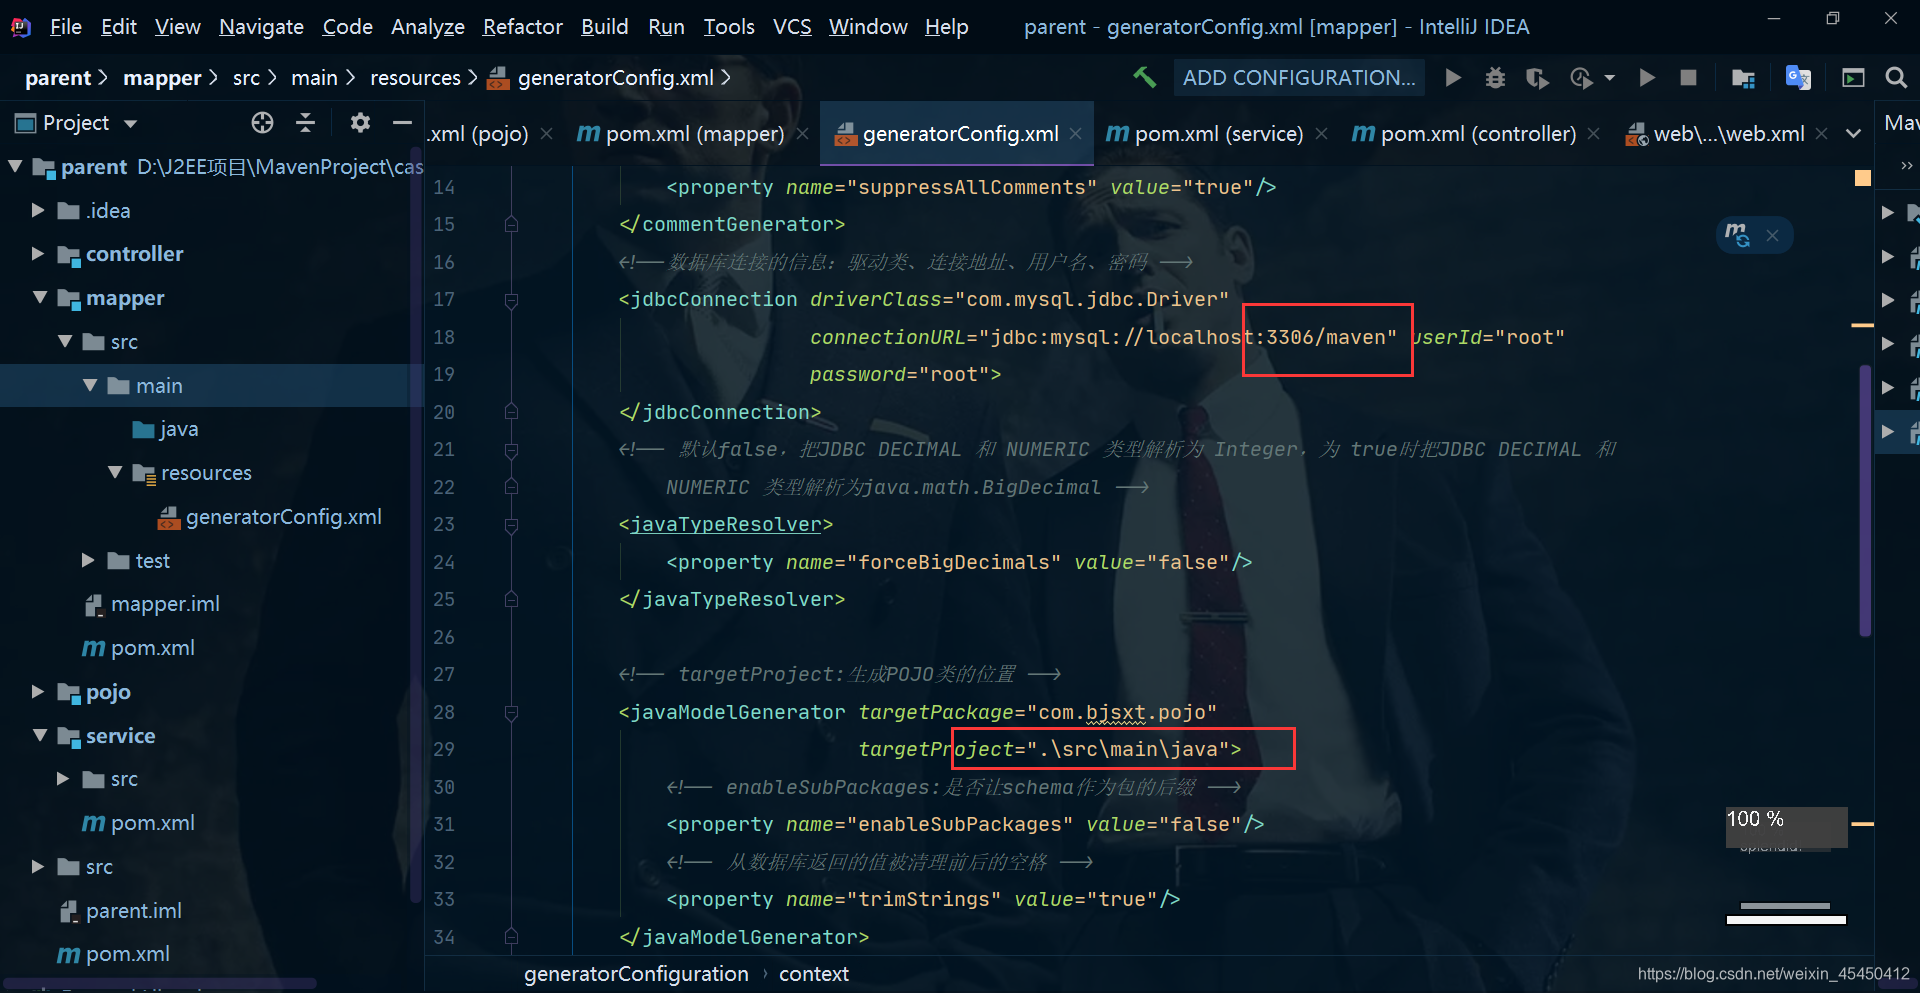Switch to web.xml editor tab
The image size is (1920, 993).
(x=1715, y=133)
